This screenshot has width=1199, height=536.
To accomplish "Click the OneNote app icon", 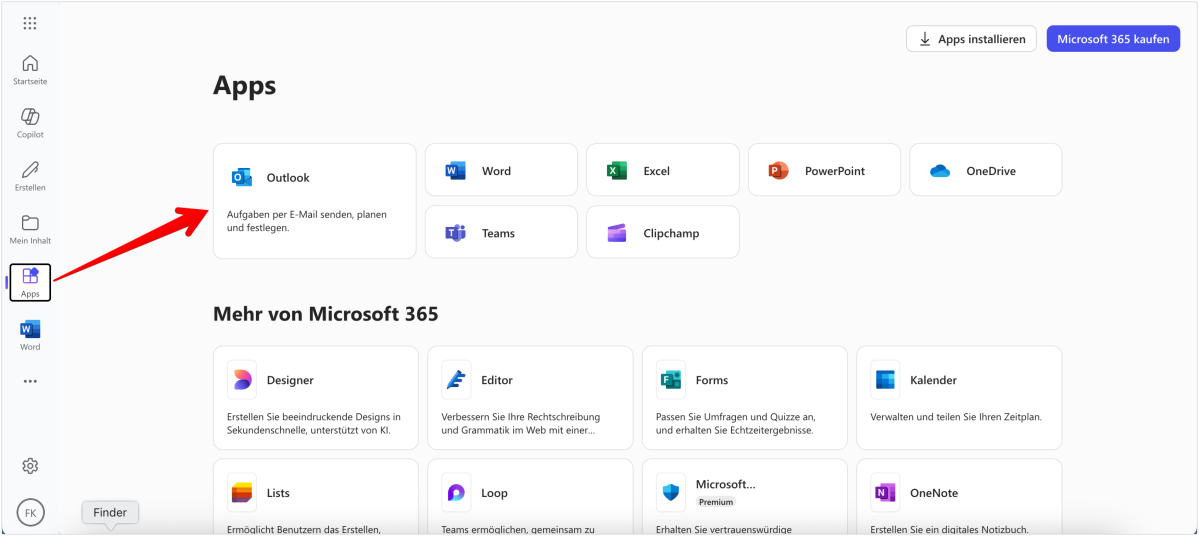I will click(x=885, y=493).
